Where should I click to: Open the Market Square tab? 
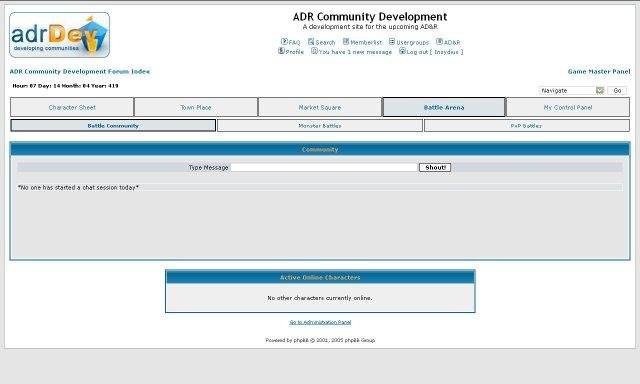pos(320,107)
